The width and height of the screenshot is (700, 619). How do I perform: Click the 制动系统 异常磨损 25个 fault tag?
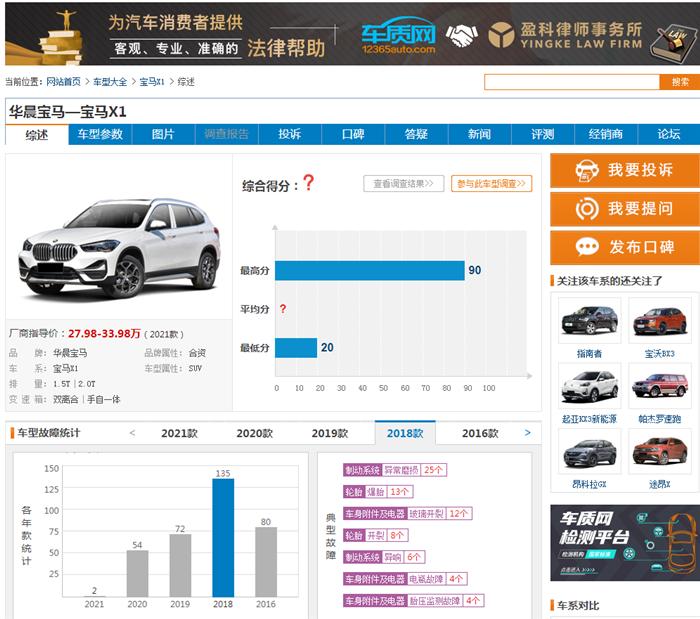[395, 470]
